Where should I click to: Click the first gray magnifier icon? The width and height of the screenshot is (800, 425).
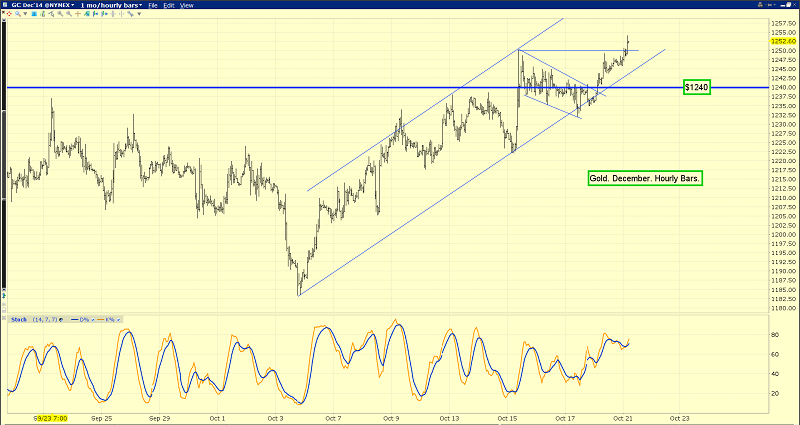click(60, 14)
